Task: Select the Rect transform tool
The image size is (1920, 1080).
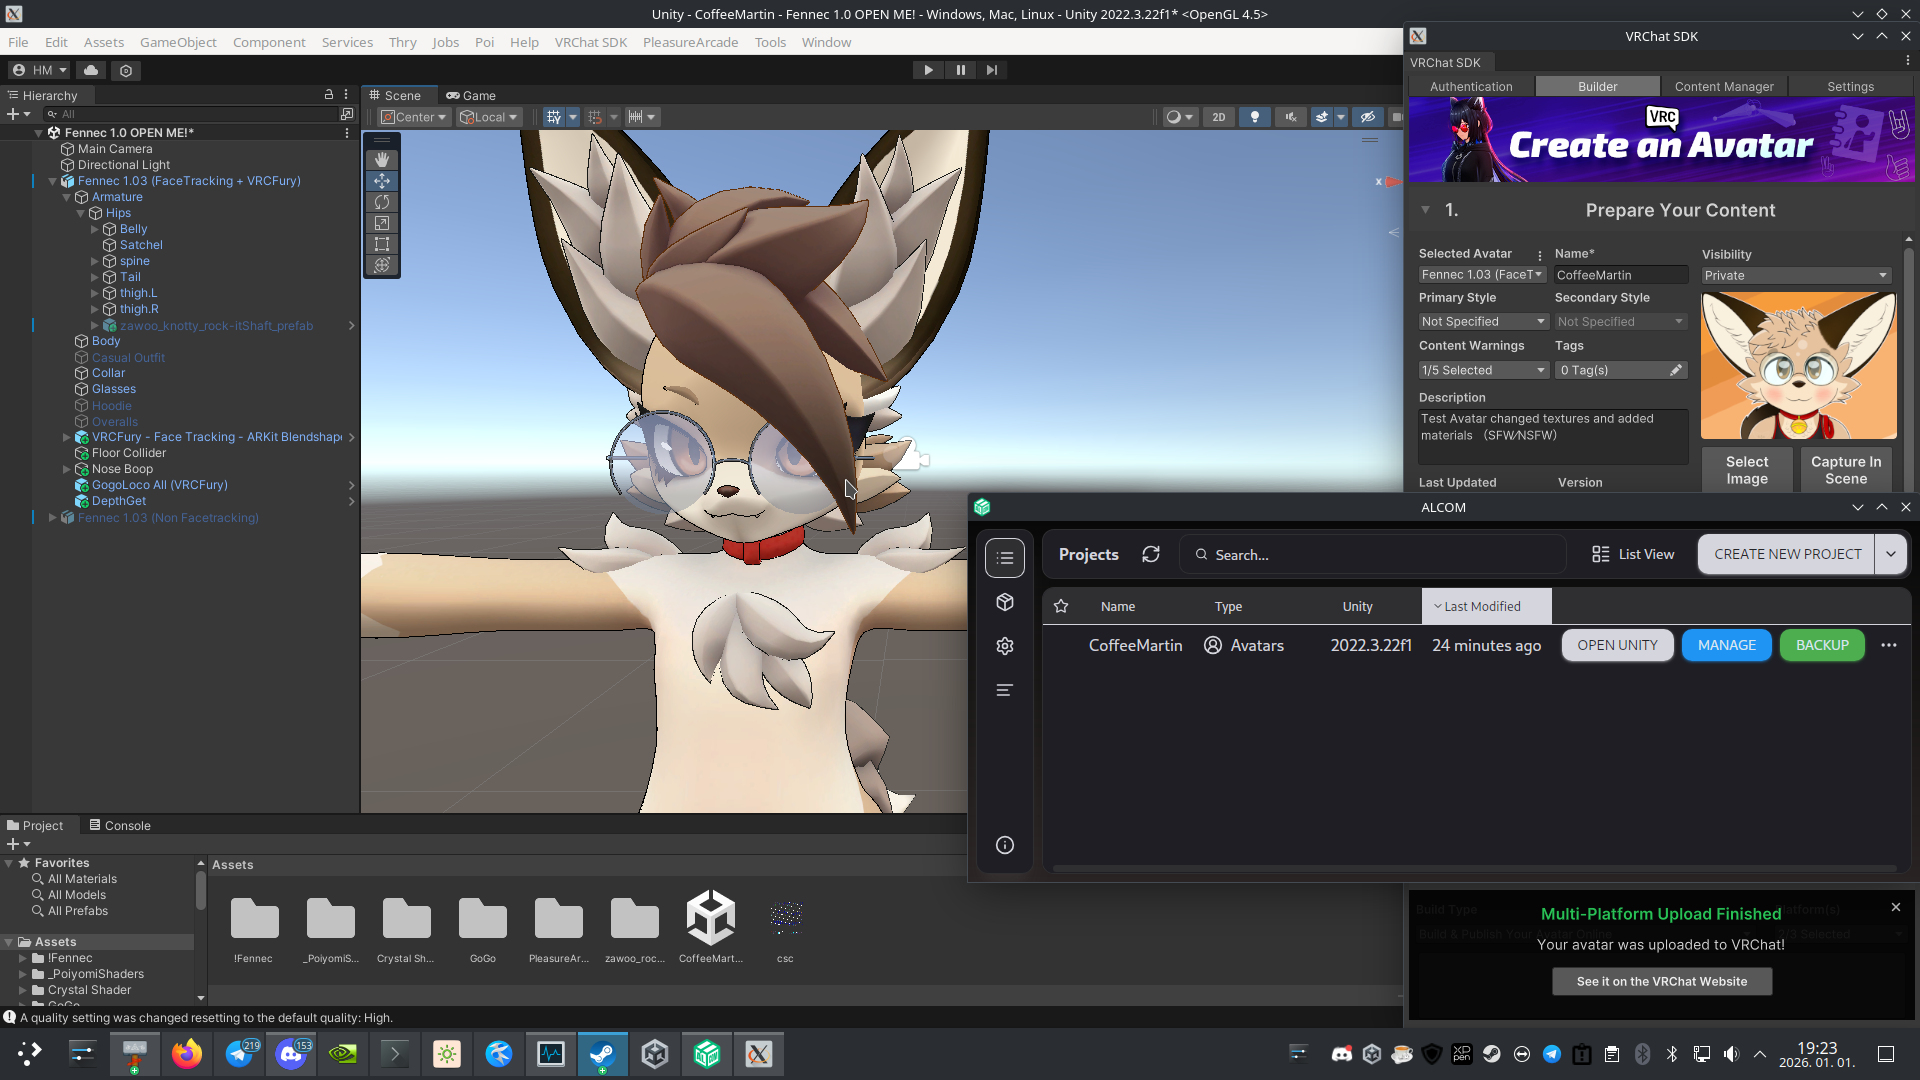Action: (x=382, y=244)
